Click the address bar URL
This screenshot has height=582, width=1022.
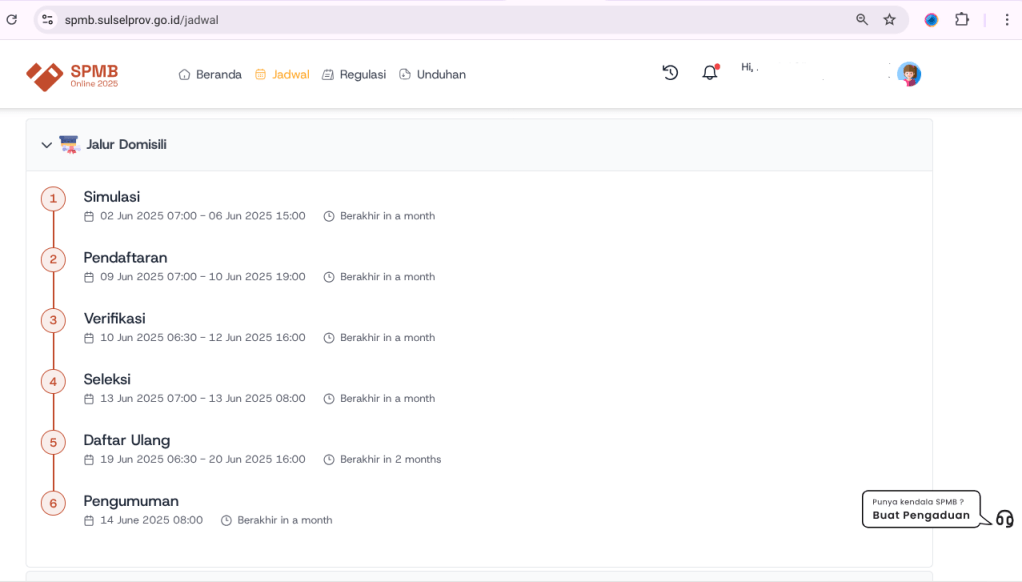coord(142,20)
